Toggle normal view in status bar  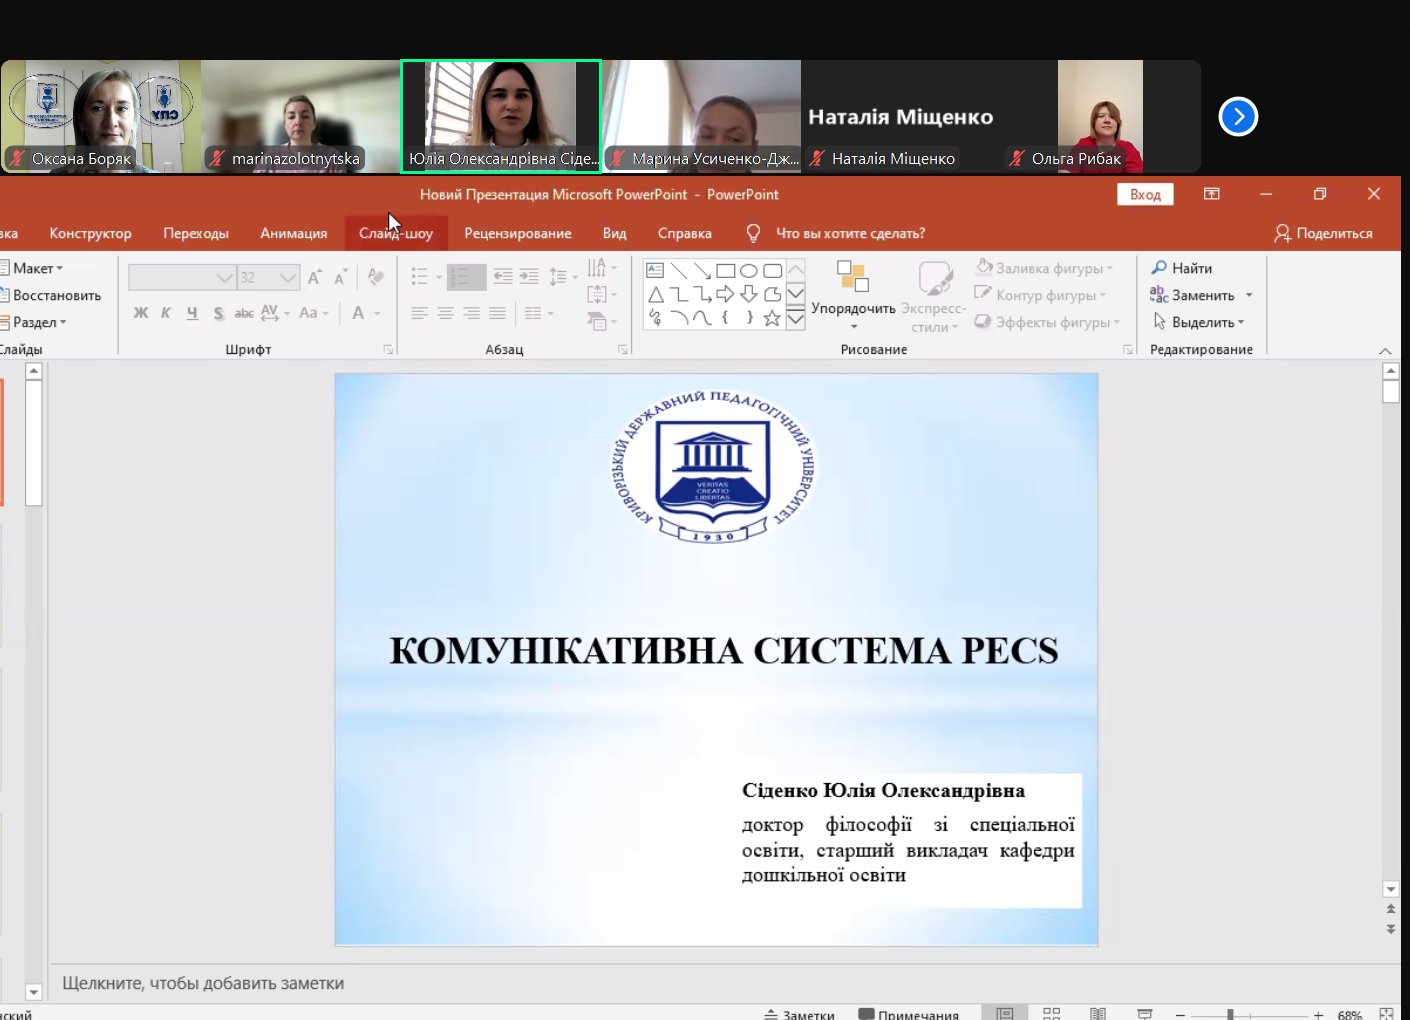pos(1005,1014)
